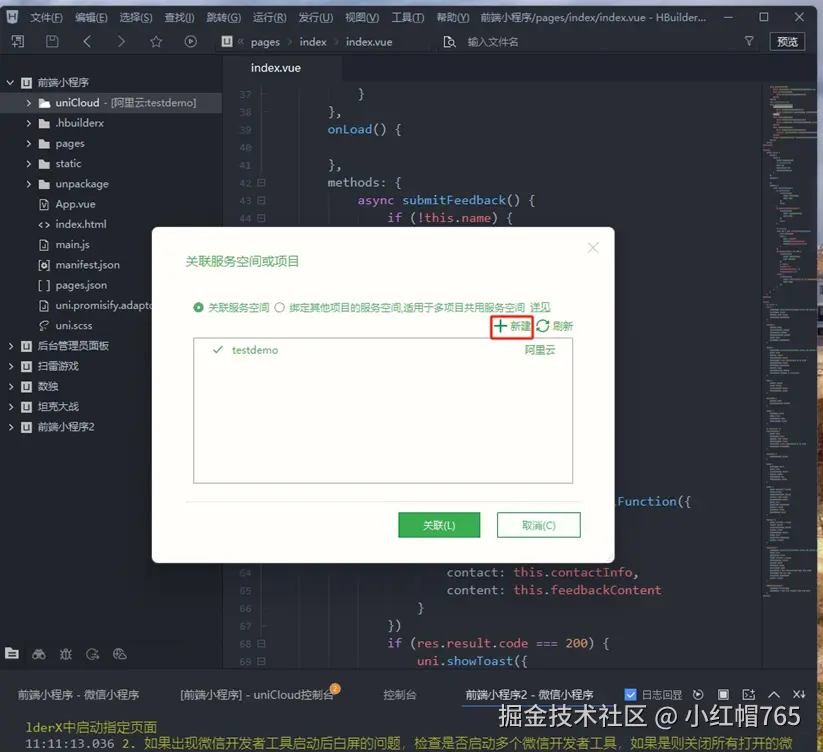Toggle 日志回显 checkbox
Viewport: 823px width, 752px height.
pos(630,694)
